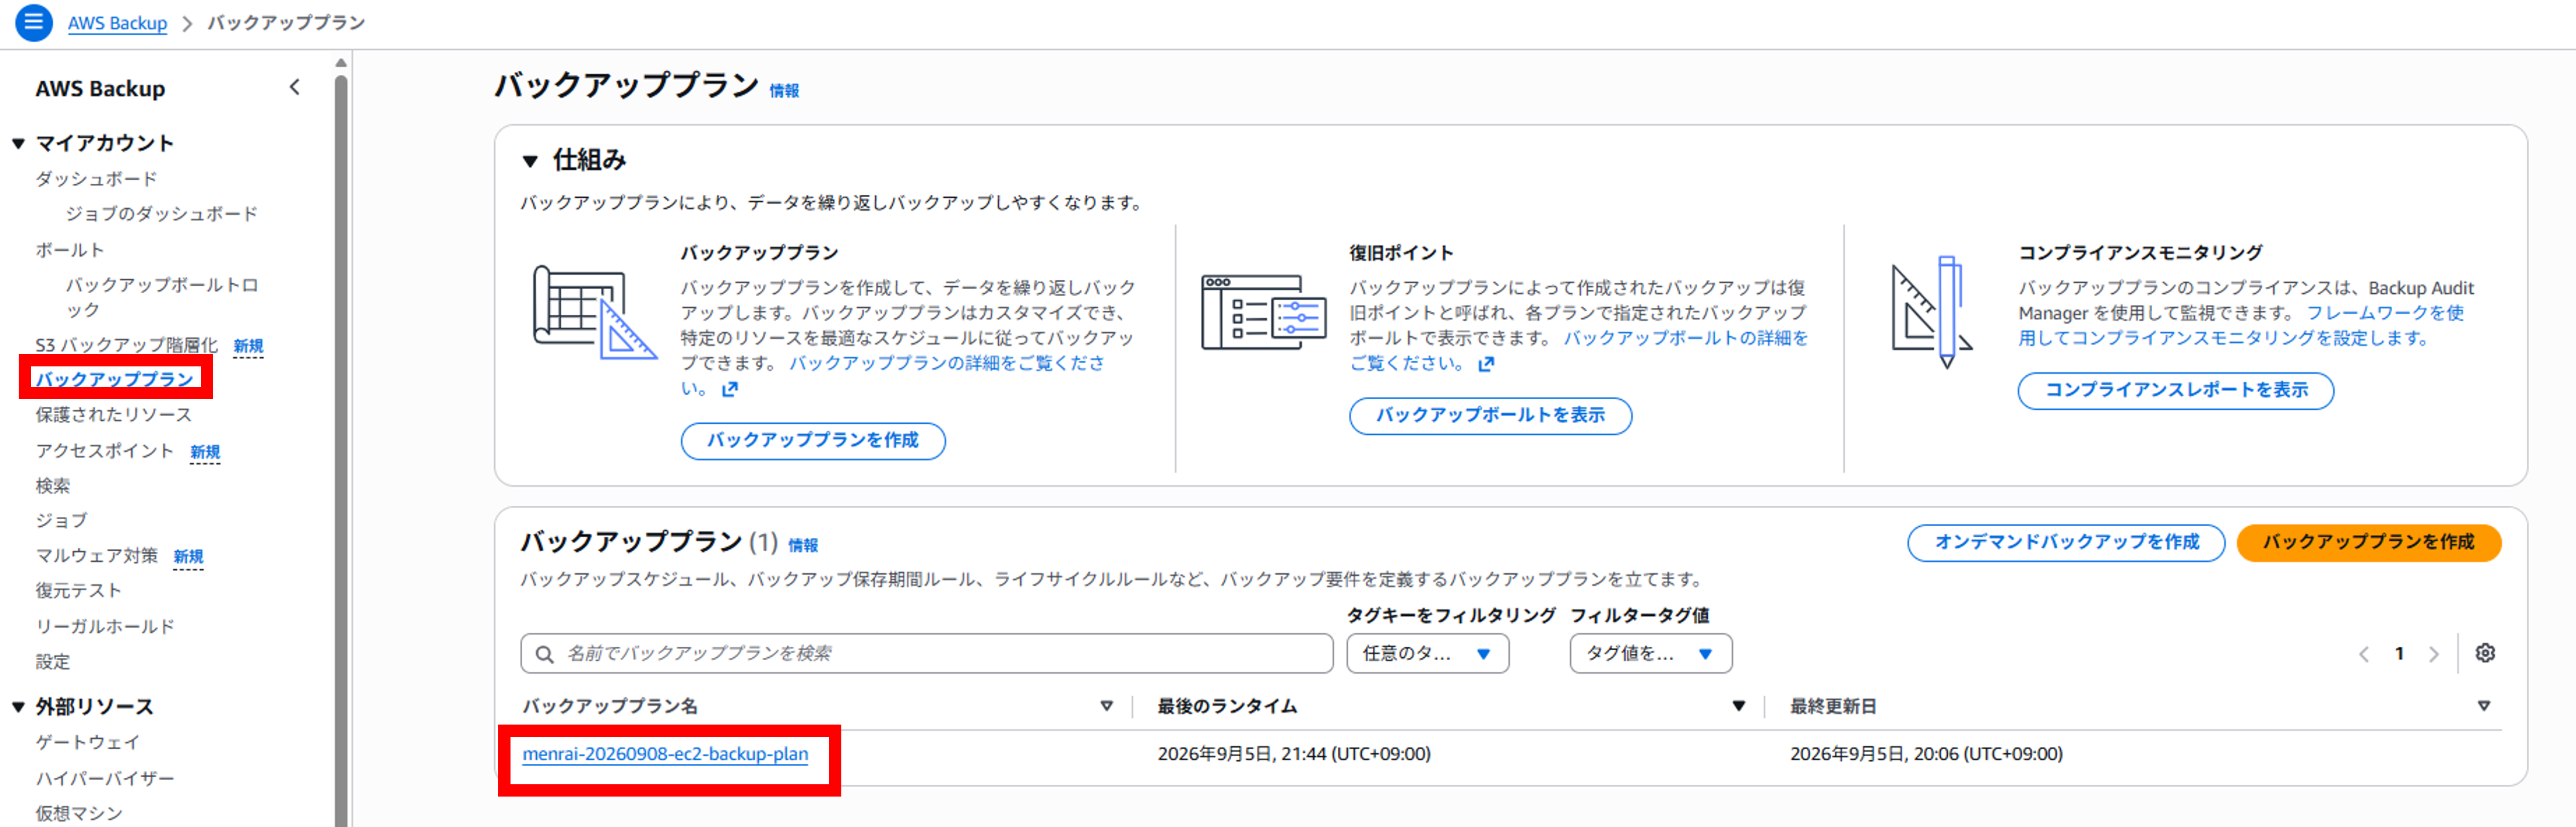Screen dimensions: 2576x827
Task: Click the recovery point list illustration
Action: [1264, 312]
